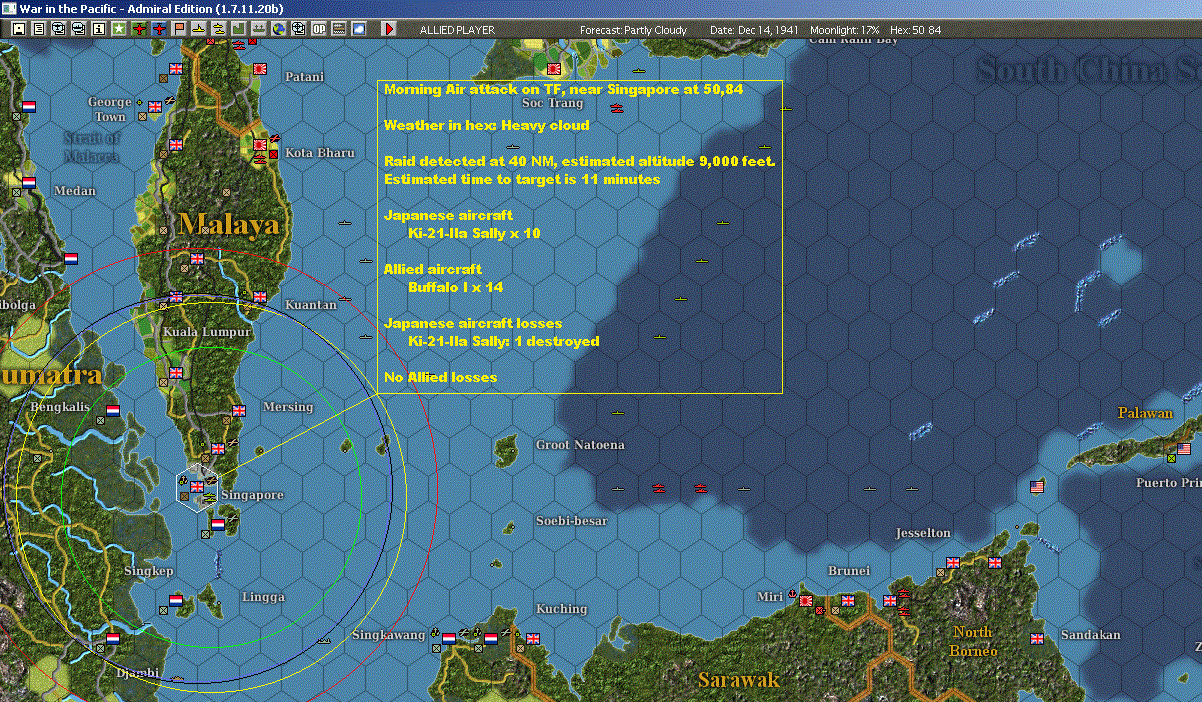
Task: Click the single yellow ship toolbar icon
Action: click(199, 30)
